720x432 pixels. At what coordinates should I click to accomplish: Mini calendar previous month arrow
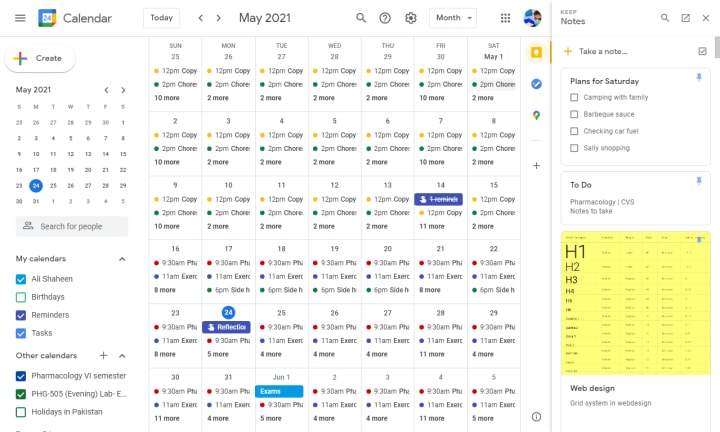(x=106, y=90)
